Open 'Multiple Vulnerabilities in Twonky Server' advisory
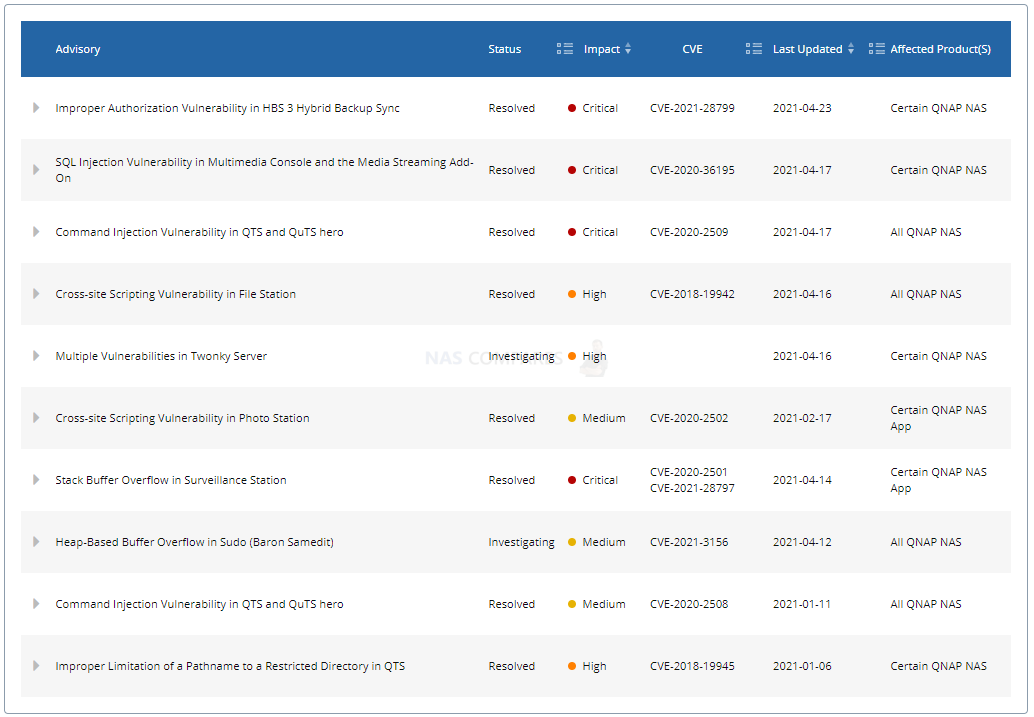 pos(161,356)
